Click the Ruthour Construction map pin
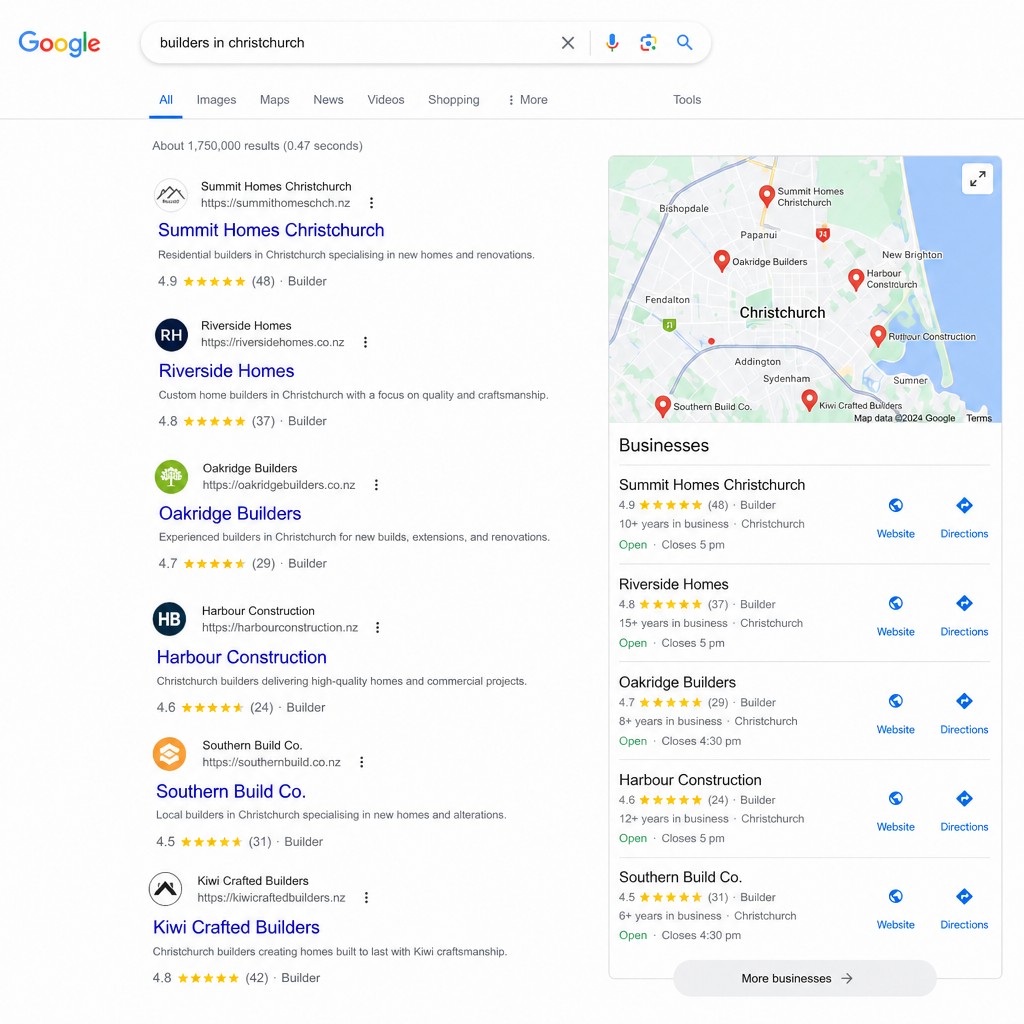The width and height of the screenshot is (1024, 1024). 878,336
